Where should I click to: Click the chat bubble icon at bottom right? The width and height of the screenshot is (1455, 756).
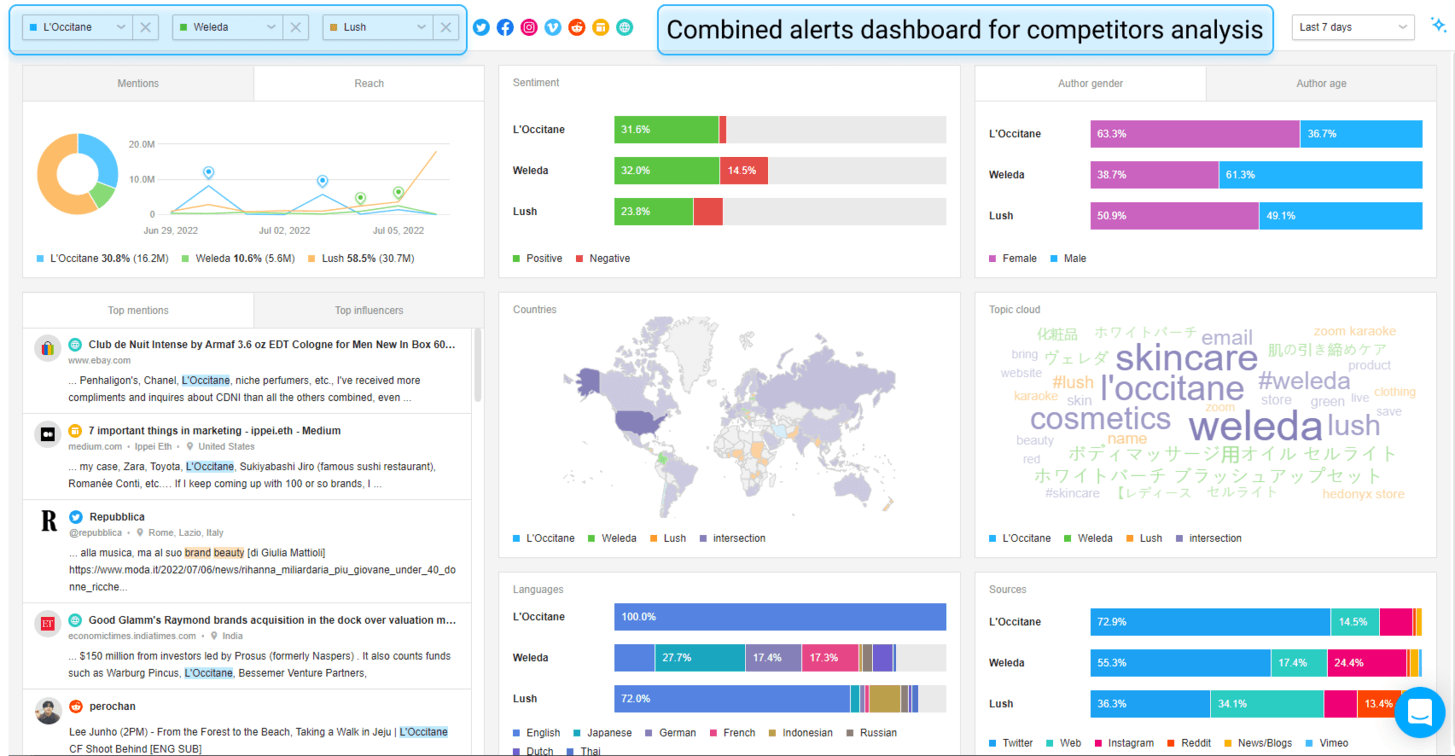[1420, 712]
